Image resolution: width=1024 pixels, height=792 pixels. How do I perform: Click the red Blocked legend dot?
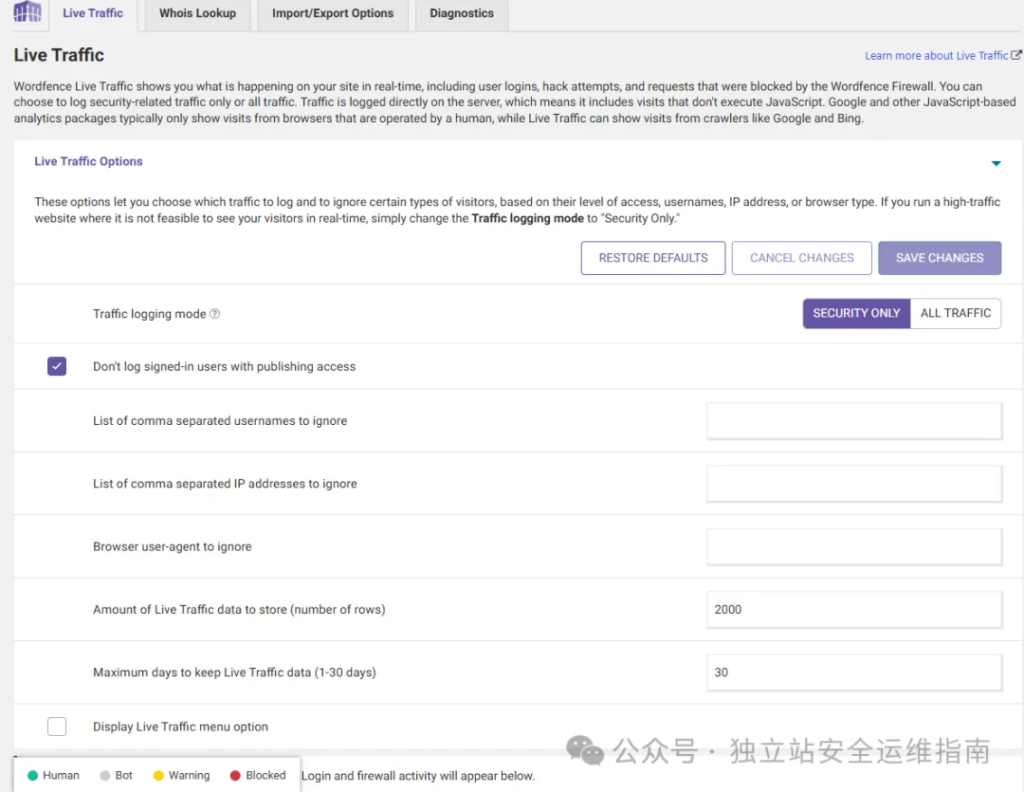click(x=235, y=776)
